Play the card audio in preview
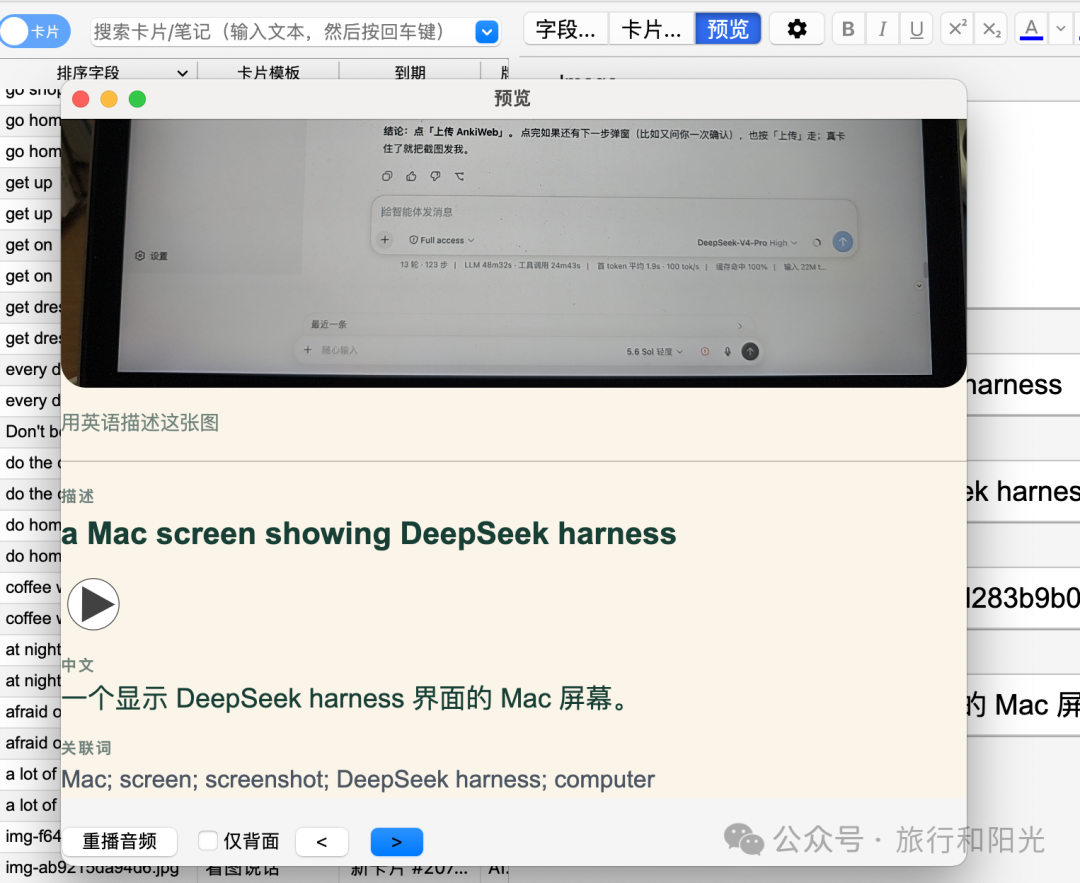Image resolution: width=1080 pixels, height=883 pixels. point(94,604)
